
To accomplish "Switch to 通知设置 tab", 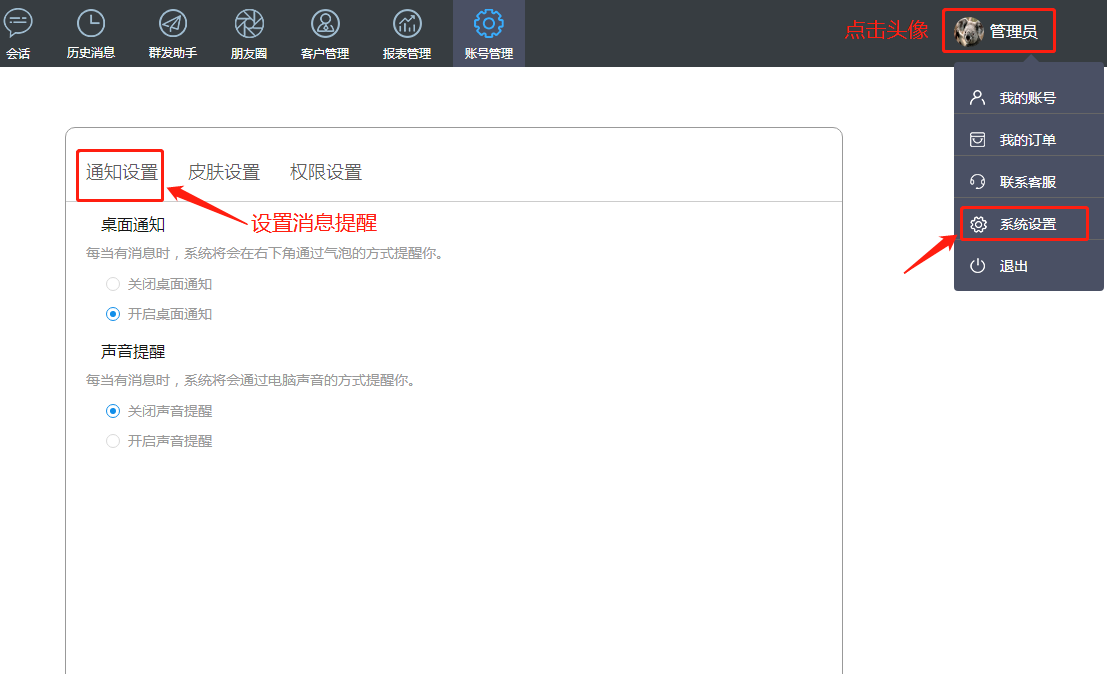I will coord(121,172).
